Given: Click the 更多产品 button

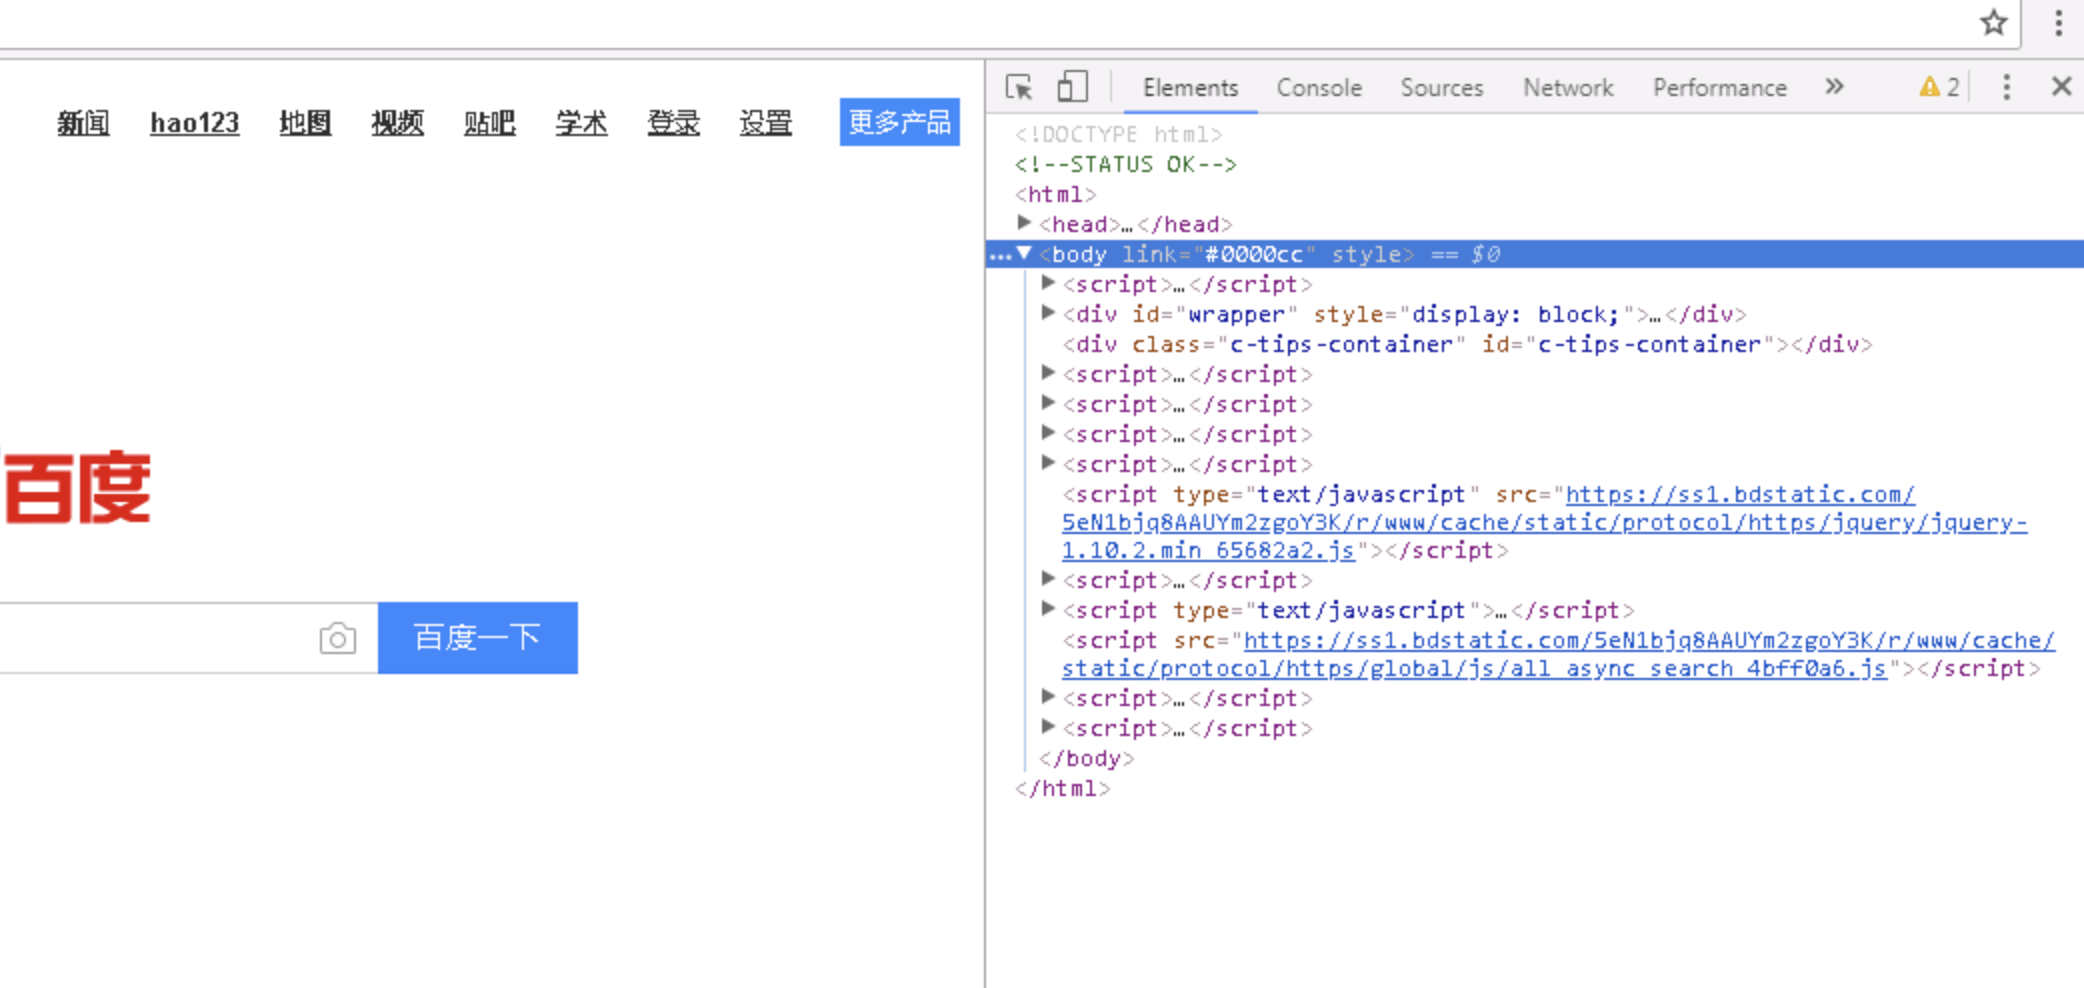Looking at the screenshot, I should click(x=900, y=122).
